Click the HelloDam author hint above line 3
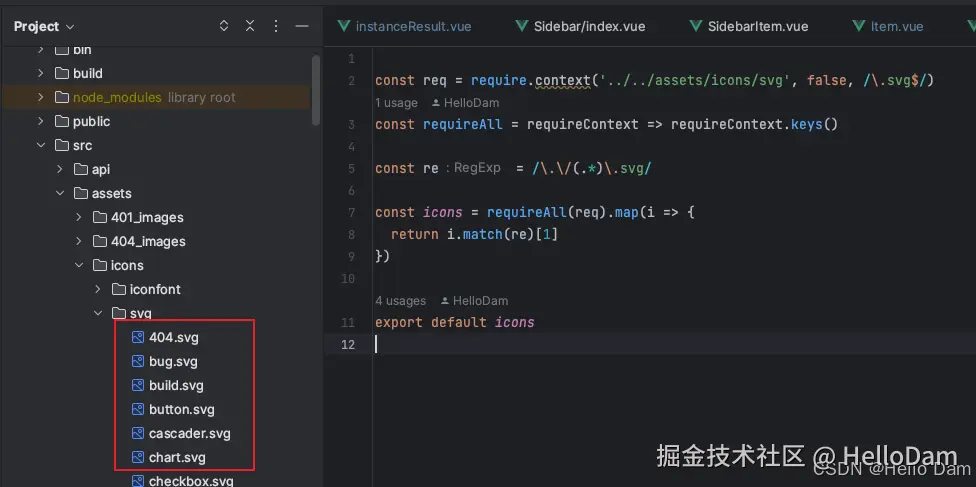 pyautogui.click(x=466, y=103)
